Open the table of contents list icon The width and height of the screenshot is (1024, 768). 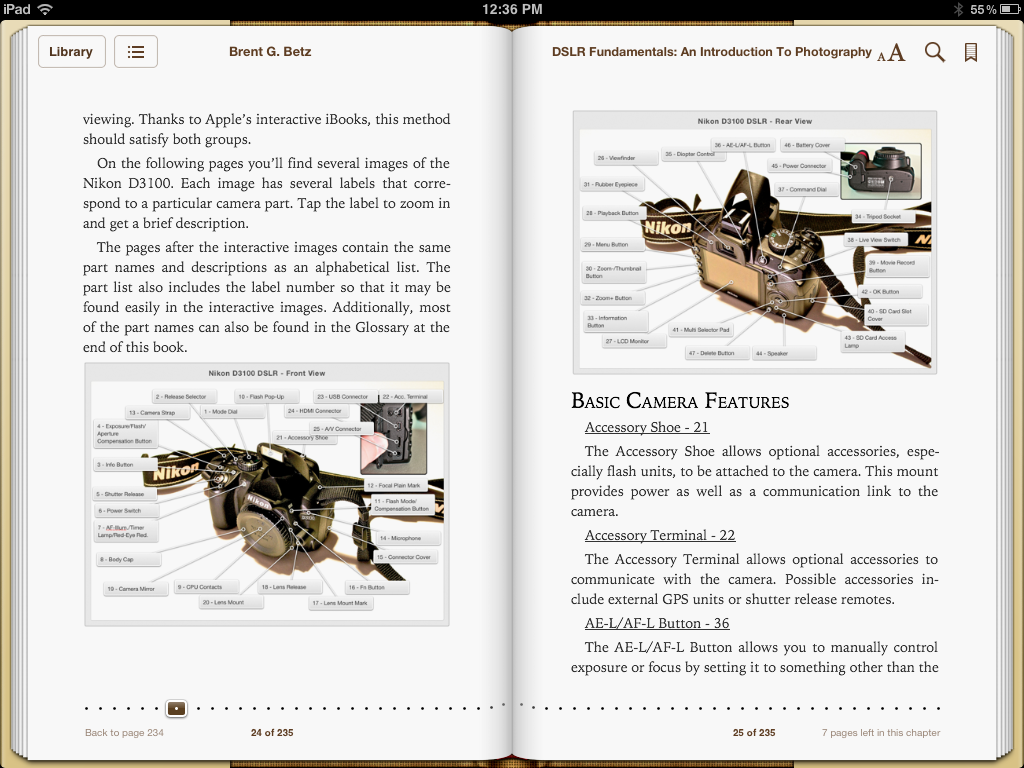136,52
